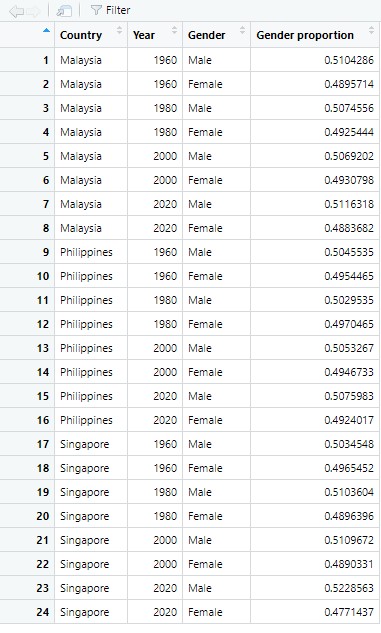
Task: Sort by Gender proportion column arrows
Action: coord(371,30)
